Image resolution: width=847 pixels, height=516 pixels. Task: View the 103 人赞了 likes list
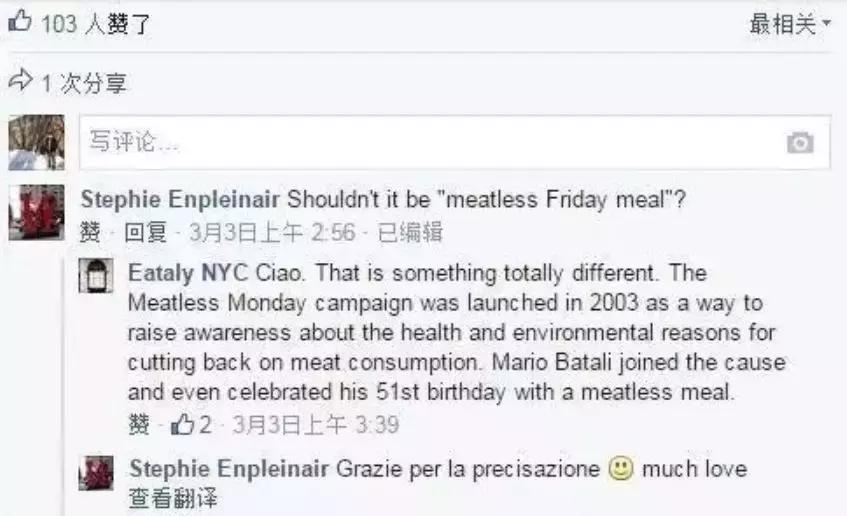pos(96,23)
